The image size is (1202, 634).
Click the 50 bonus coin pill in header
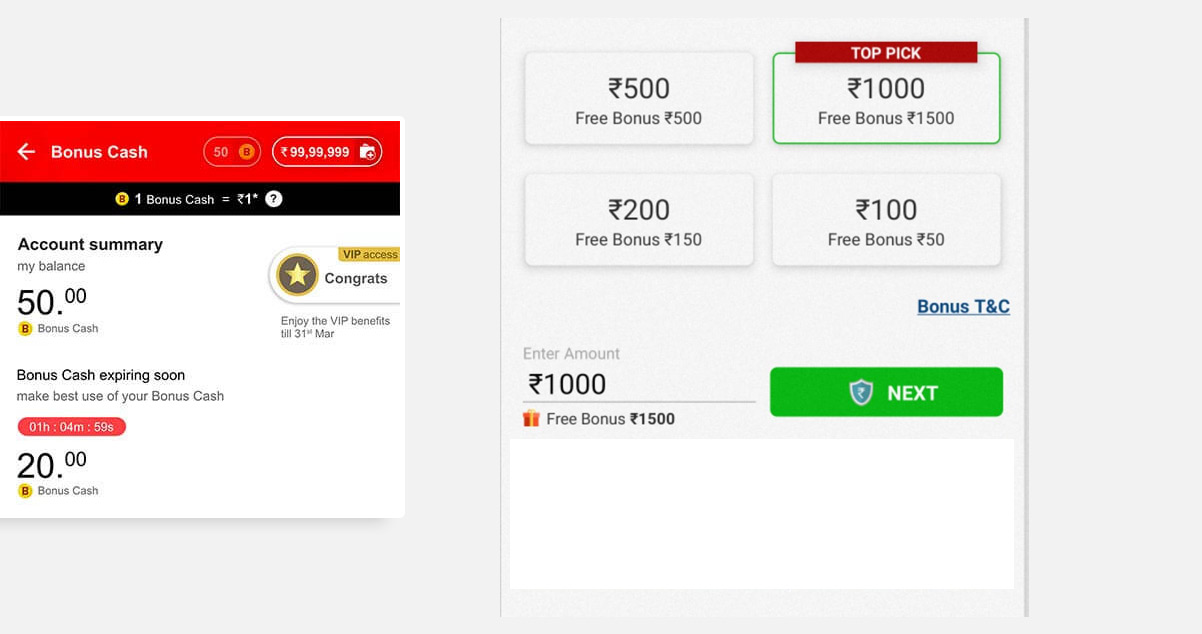(232, 152)
